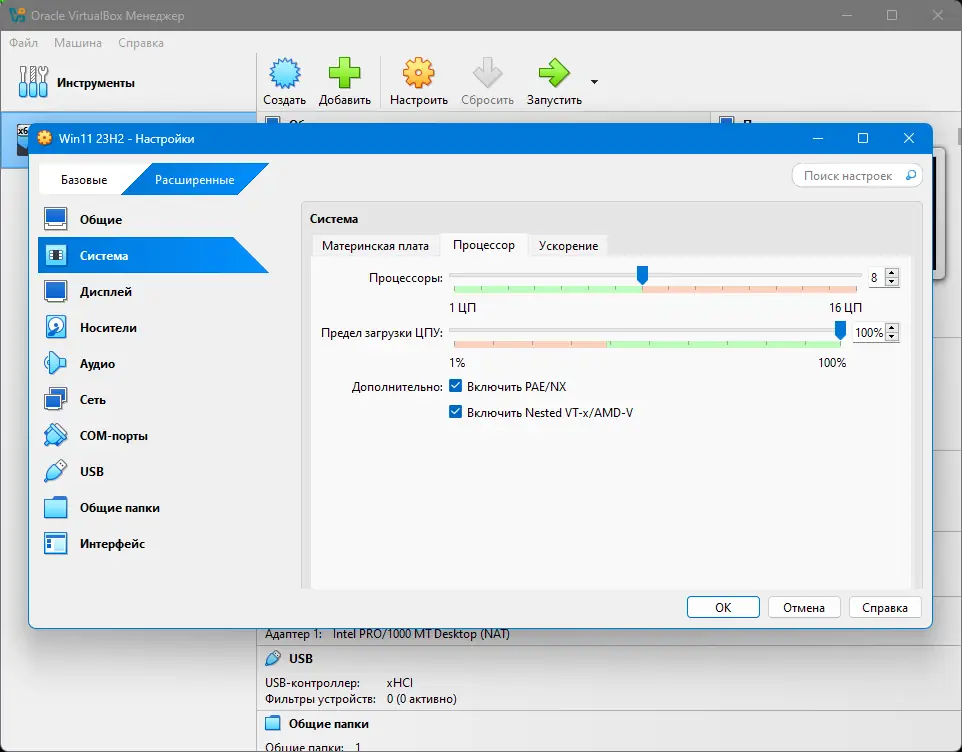The width and height of the screenshot is (962, 752).
Task: Decrease CPU execution cap with down arrow
Action: (892, 337)
